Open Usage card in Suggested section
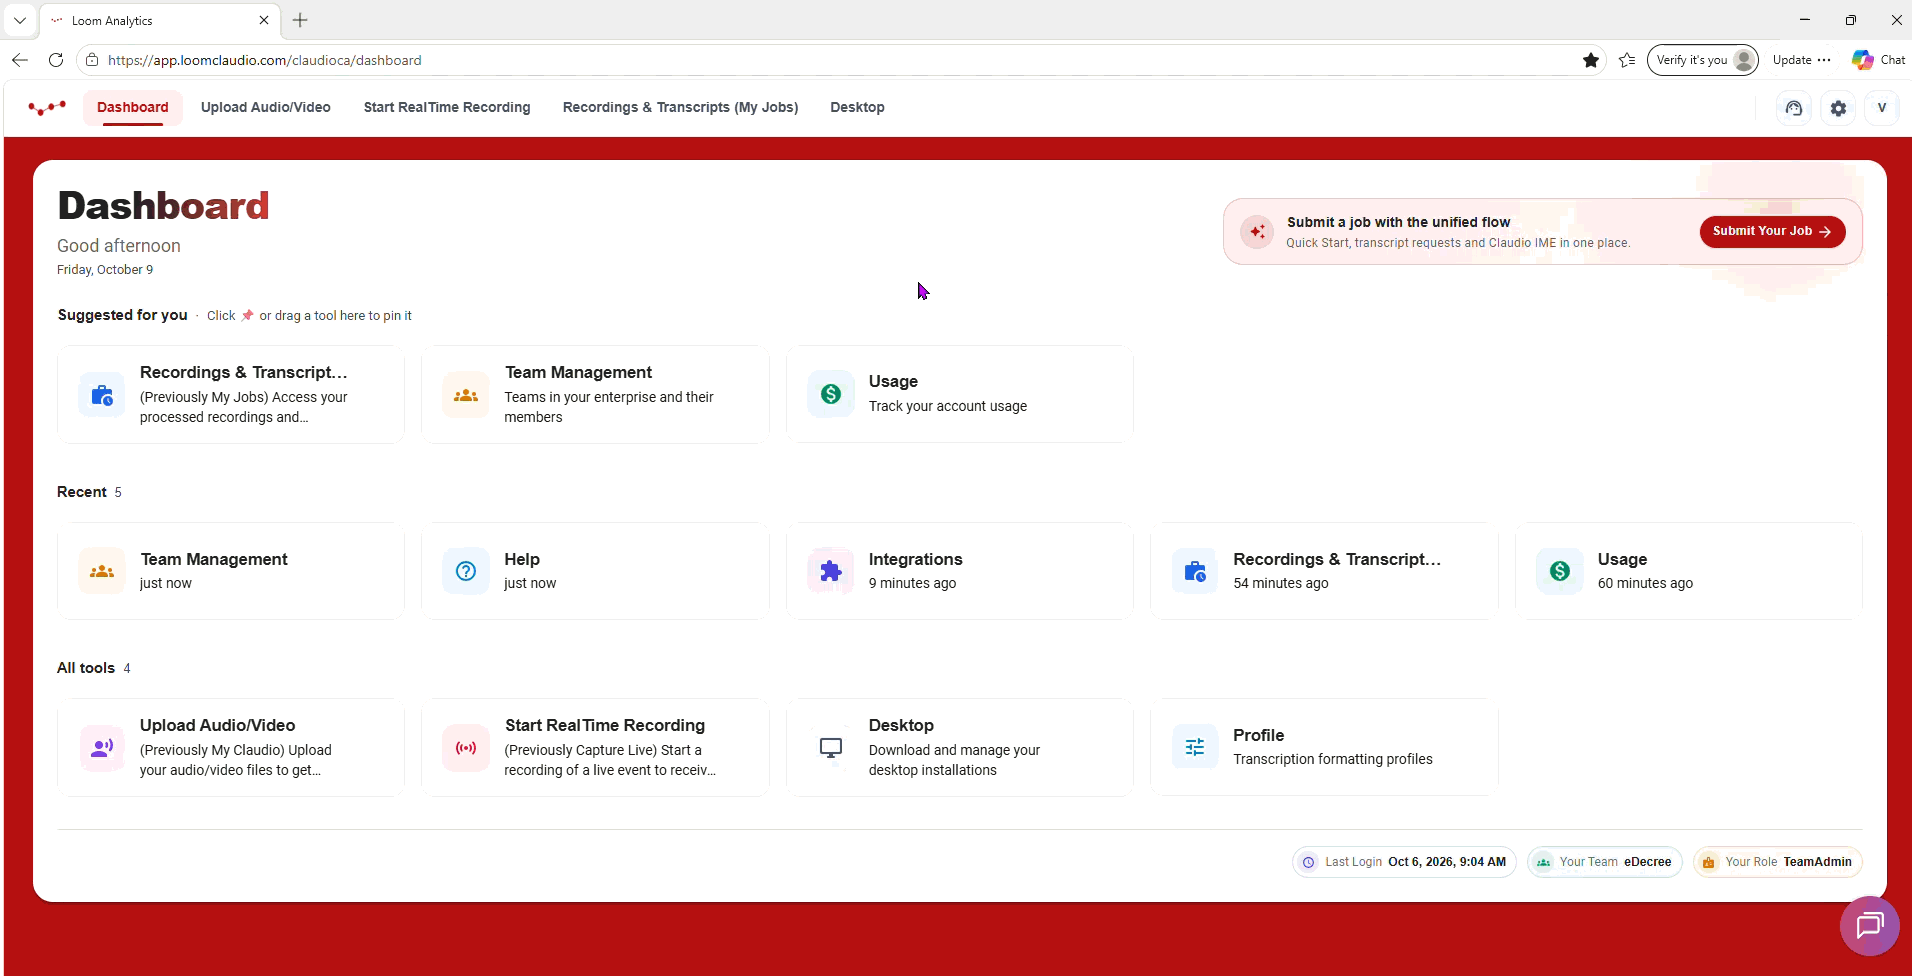This screenshot has width=1912, height=976. pyautogui.click(x=960, y=394)
